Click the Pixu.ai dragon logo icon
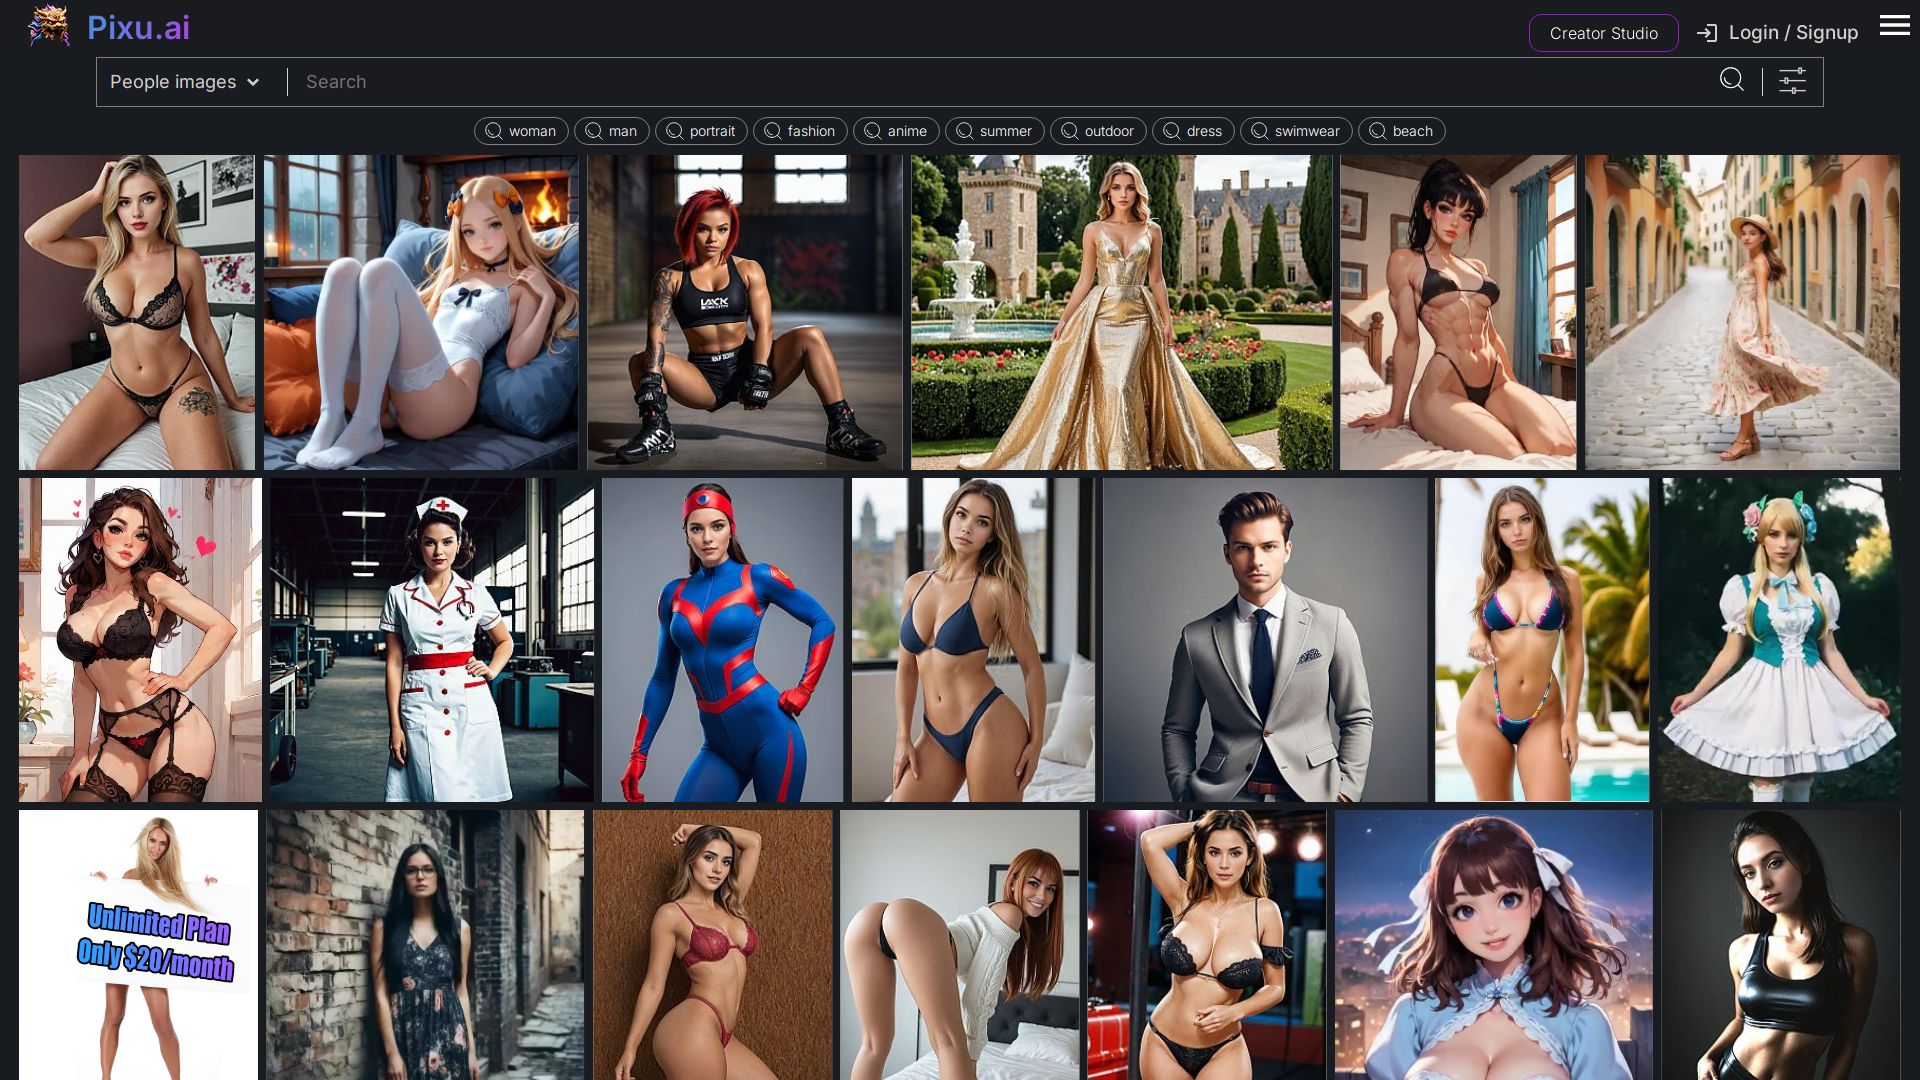This screenshot has height=1080, width=1920. coord(48,26)
